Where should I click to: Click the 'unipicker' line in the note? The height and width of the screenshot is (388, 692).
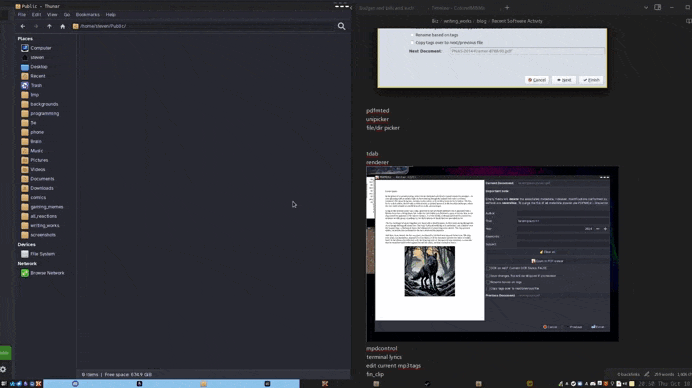pos(377,119)
